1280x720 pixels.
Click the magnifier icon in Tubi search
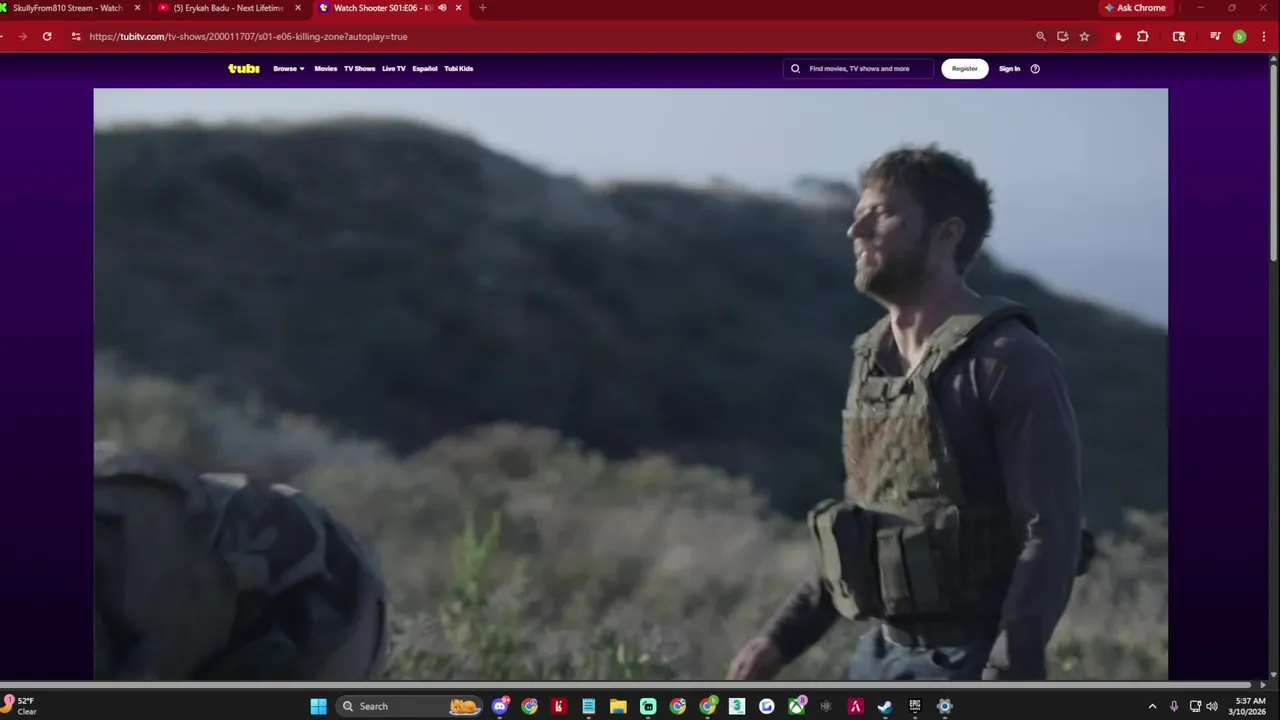tap(796, 69)
